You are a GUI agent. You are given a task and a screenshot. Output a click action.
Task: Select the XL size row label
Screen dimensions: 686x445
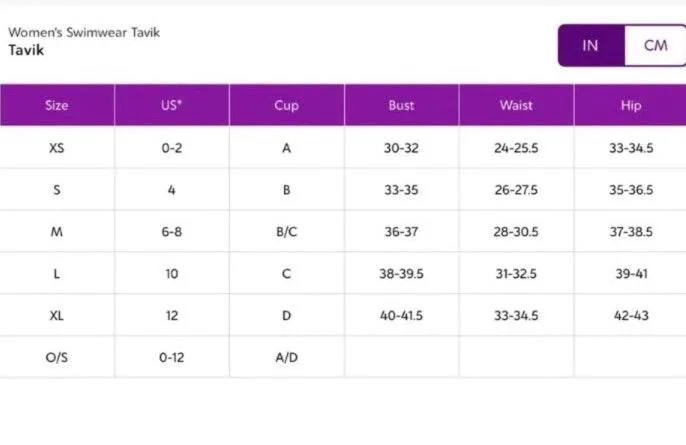(x=57, y=316)
